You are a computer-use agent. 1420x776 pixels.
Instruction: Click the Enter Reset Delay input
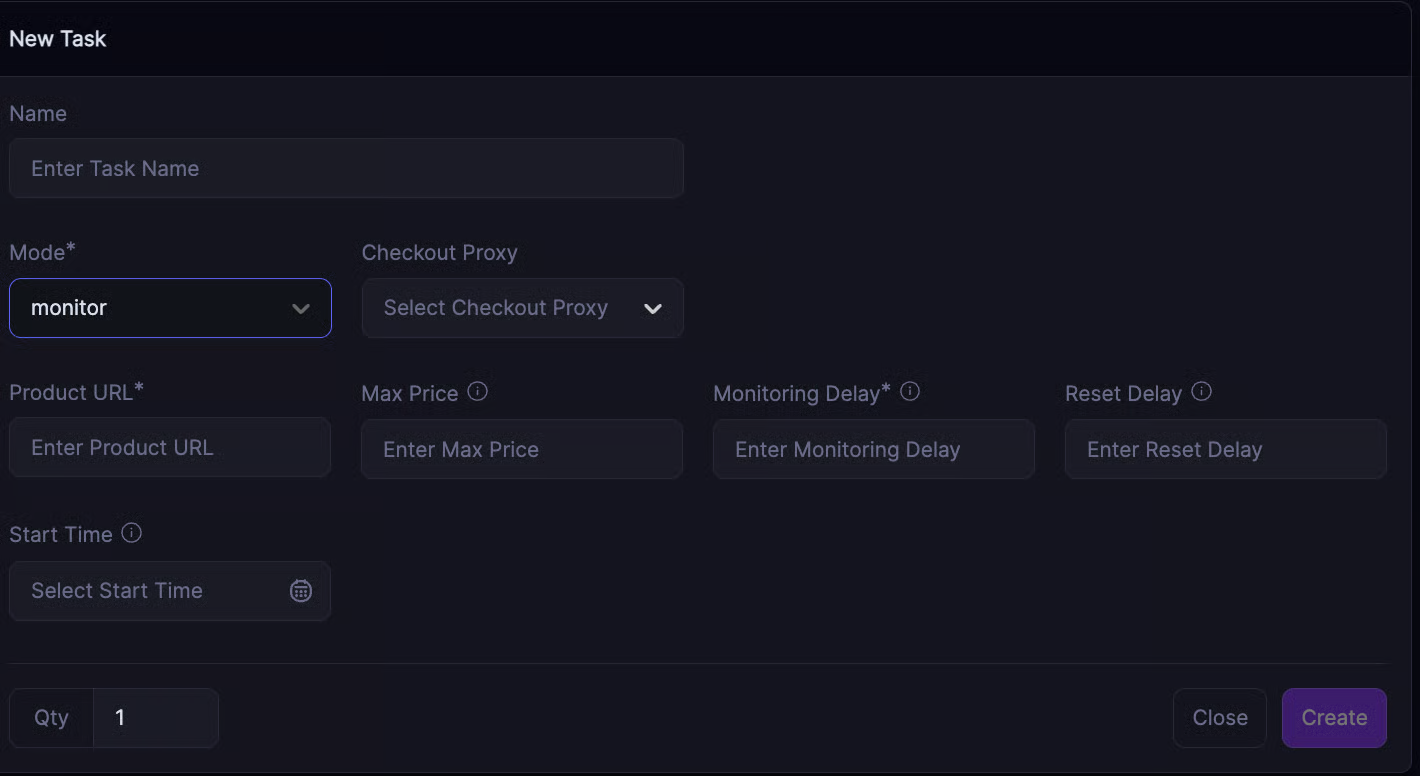[x=1225, y=449]
